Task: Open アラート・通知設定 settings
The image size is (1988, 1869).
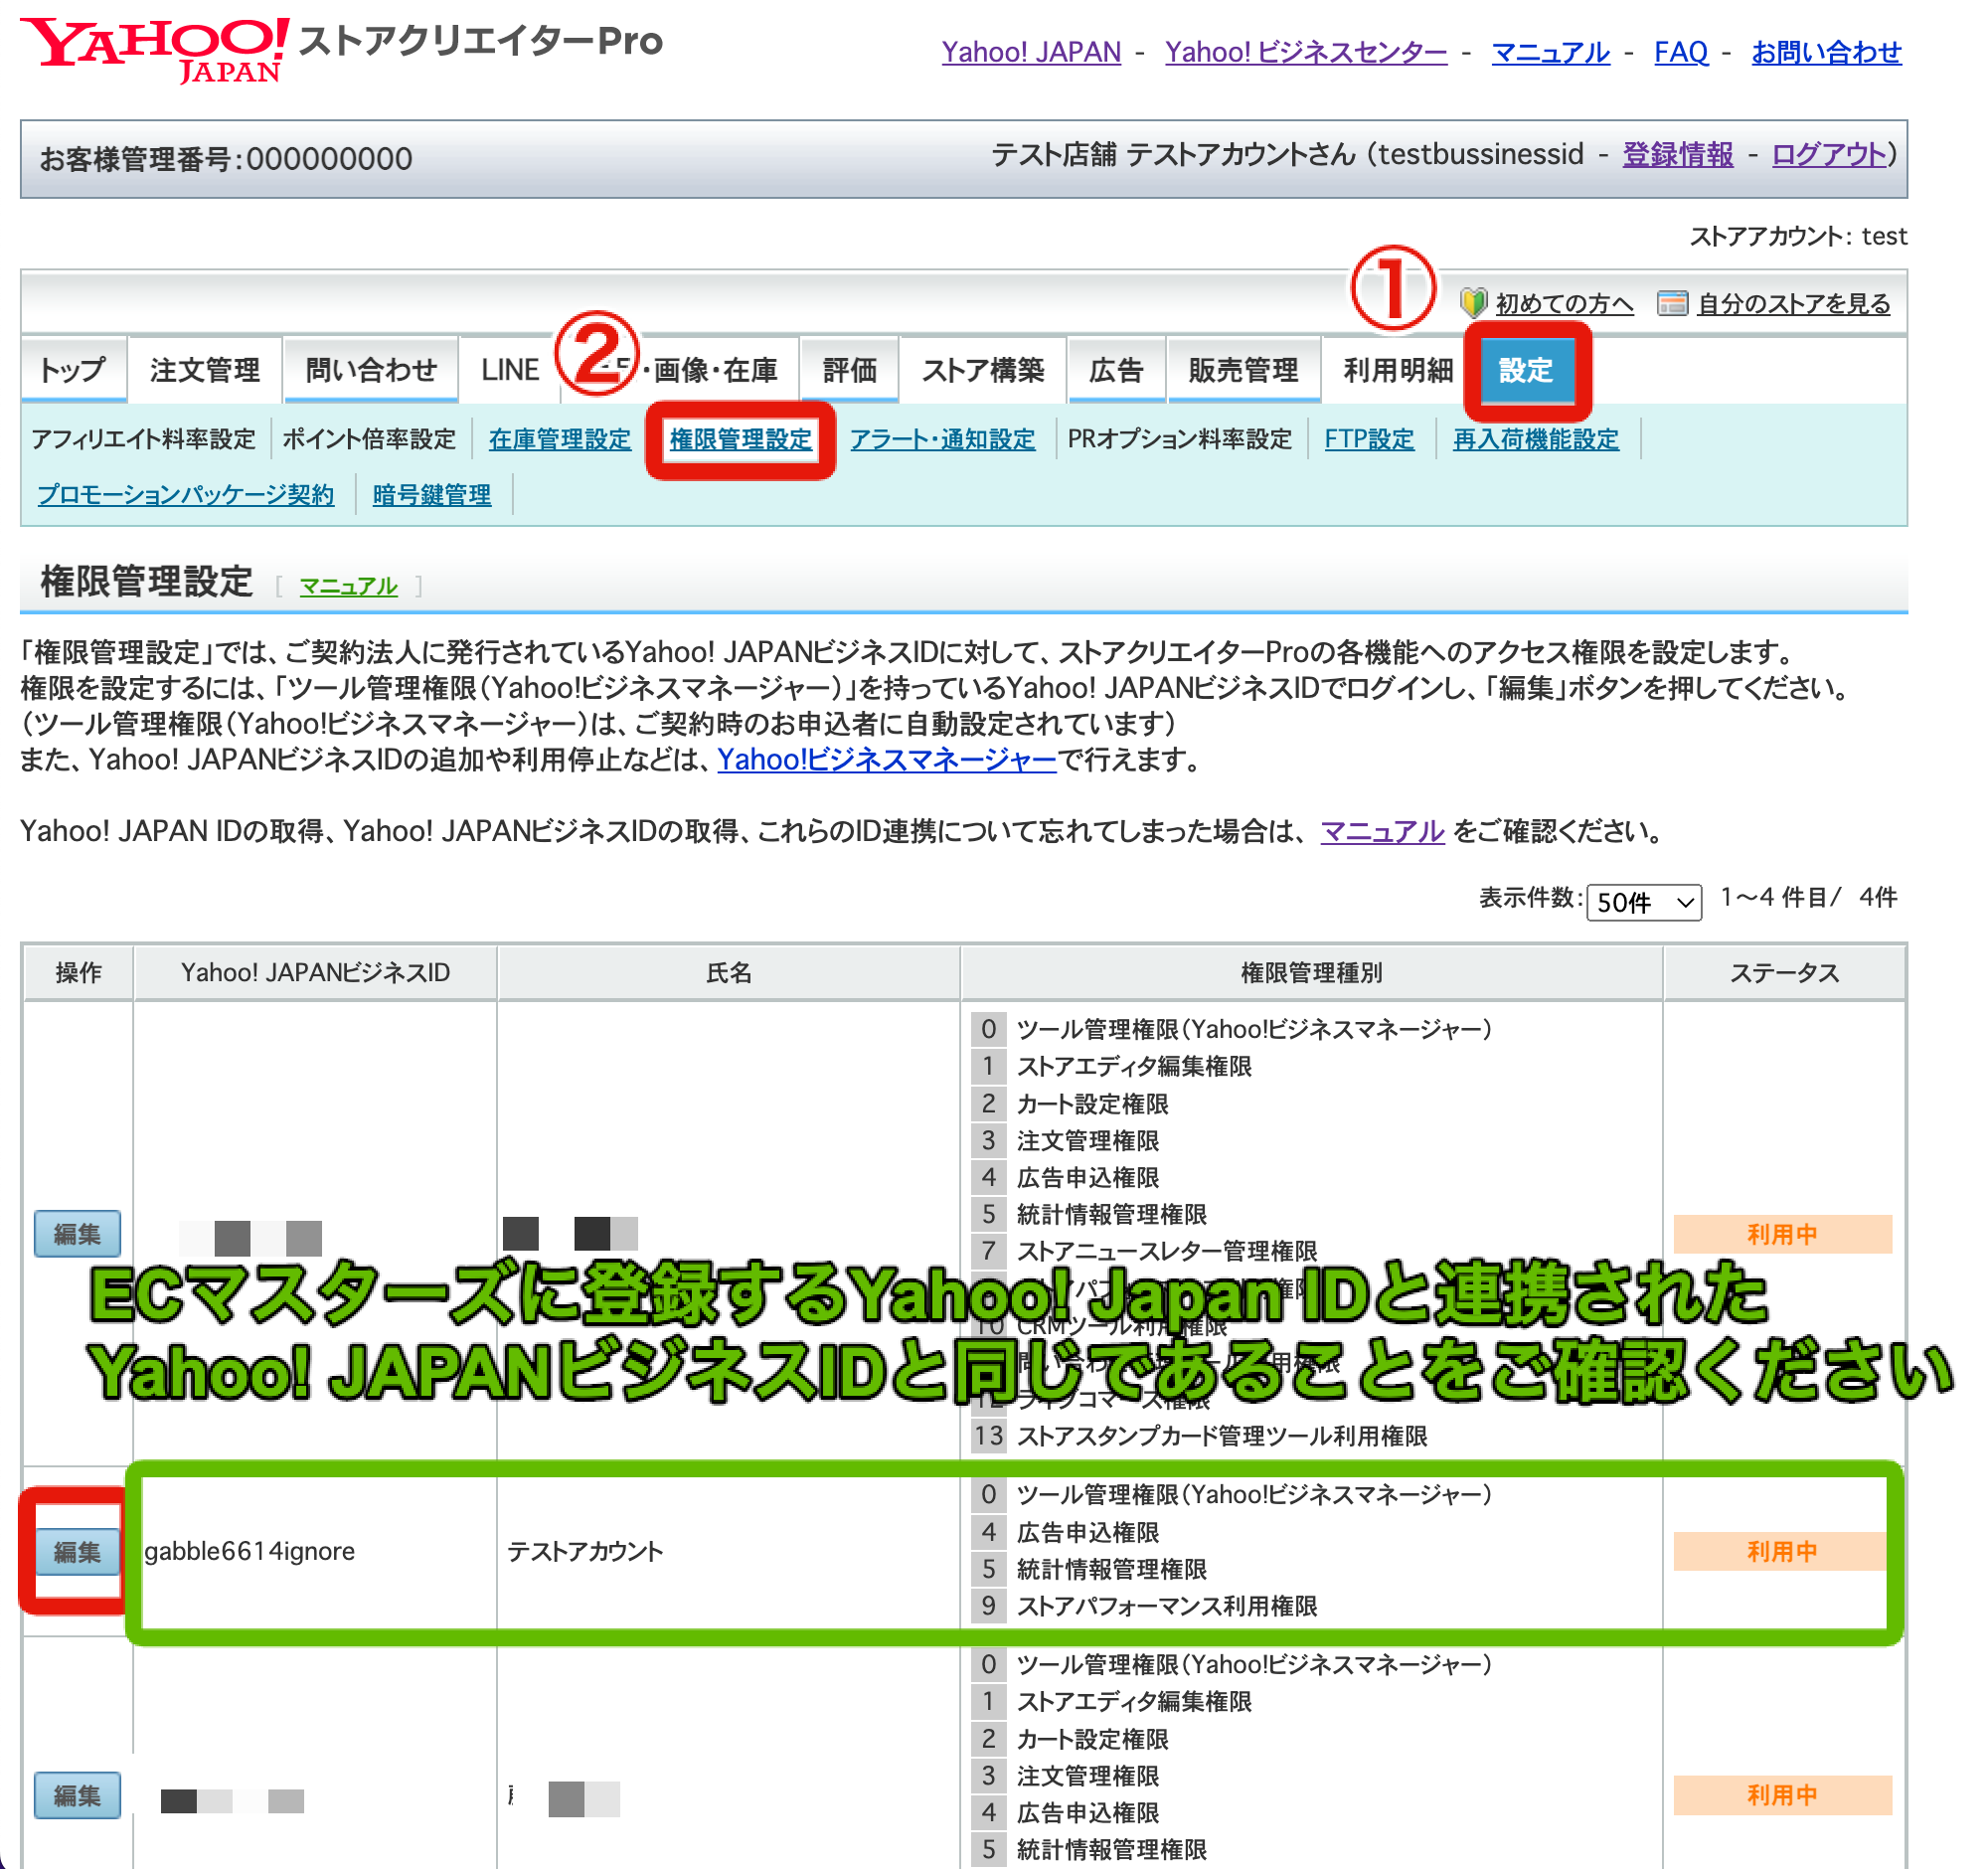Action: (x=943, y=439)
